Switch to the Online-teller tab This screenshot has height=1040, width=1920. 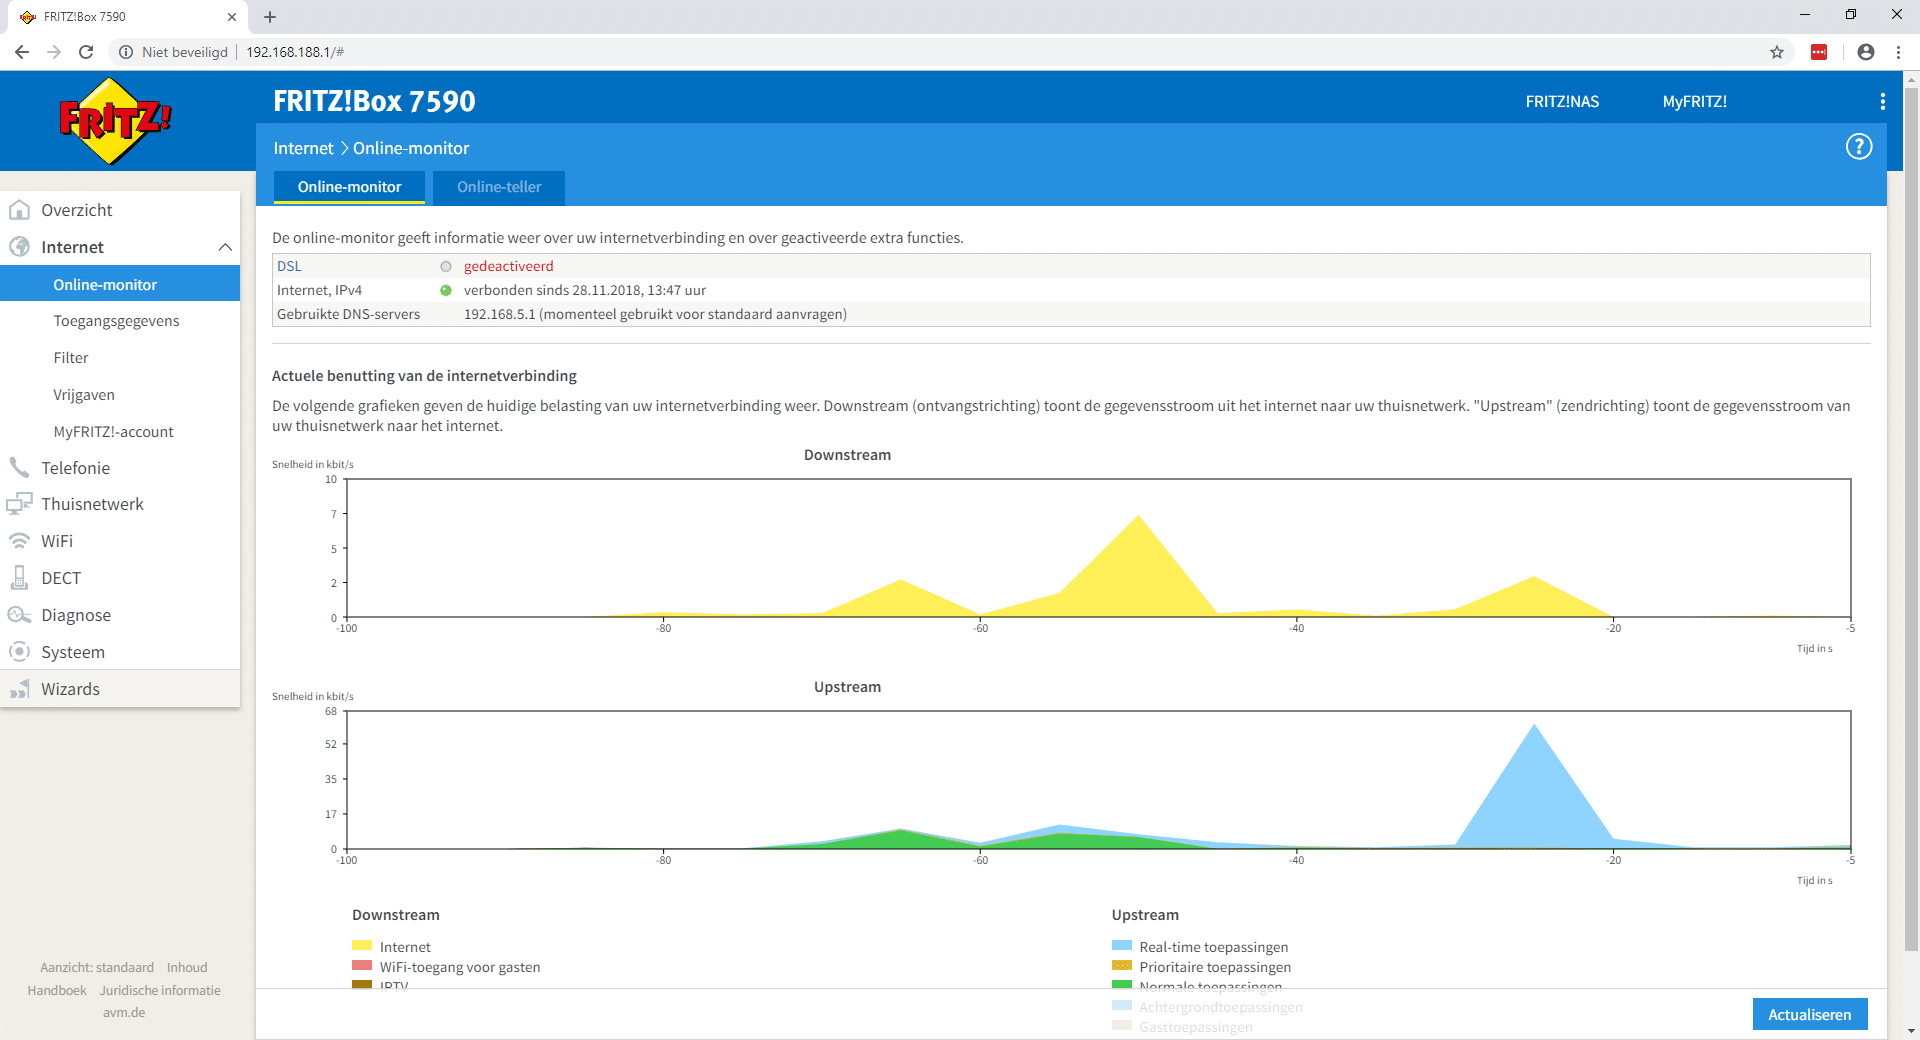click(x=499, y=187)
